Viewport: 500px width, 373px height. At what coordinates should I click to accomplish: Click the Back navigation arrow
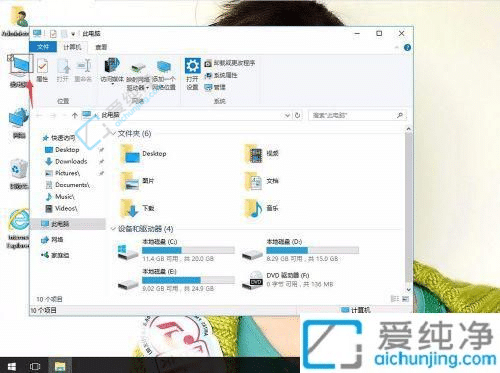[x=39, y=115]
